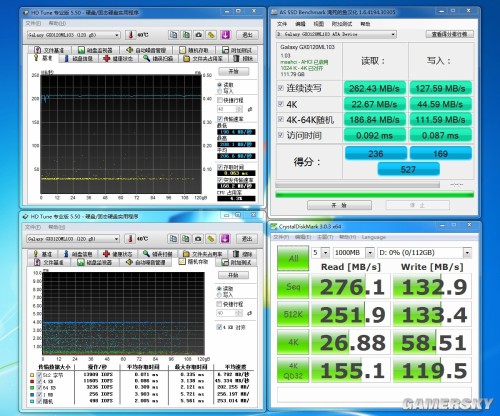Expand the Galaxy drive dropdown in top HD Tune

pos(73,35)
